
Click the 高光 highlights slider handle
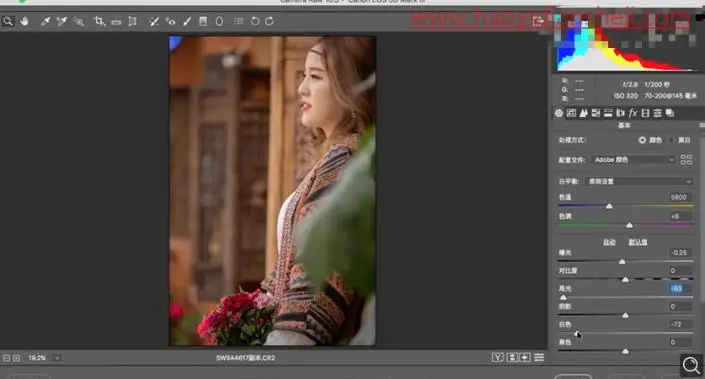(x=563, y=297)
